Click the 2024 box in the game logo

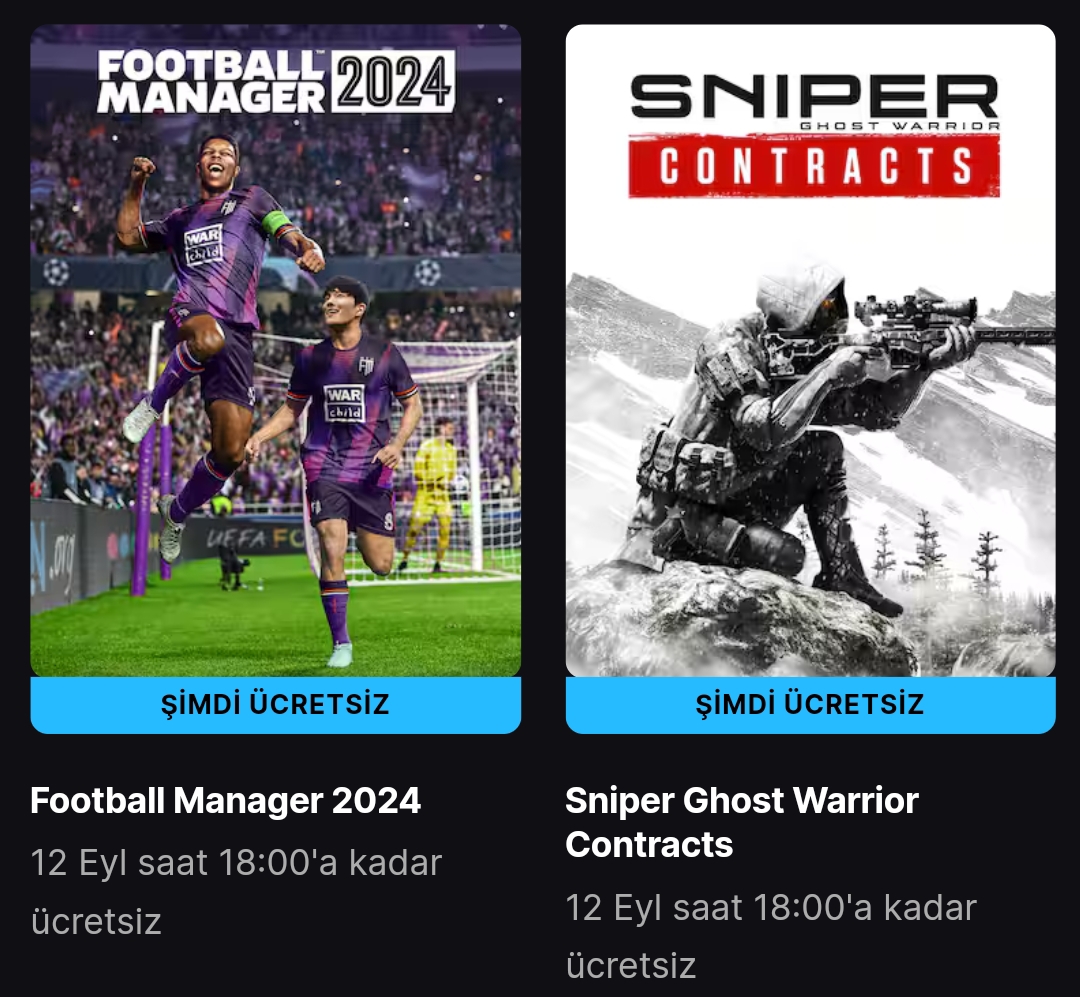tap(393, 81)
